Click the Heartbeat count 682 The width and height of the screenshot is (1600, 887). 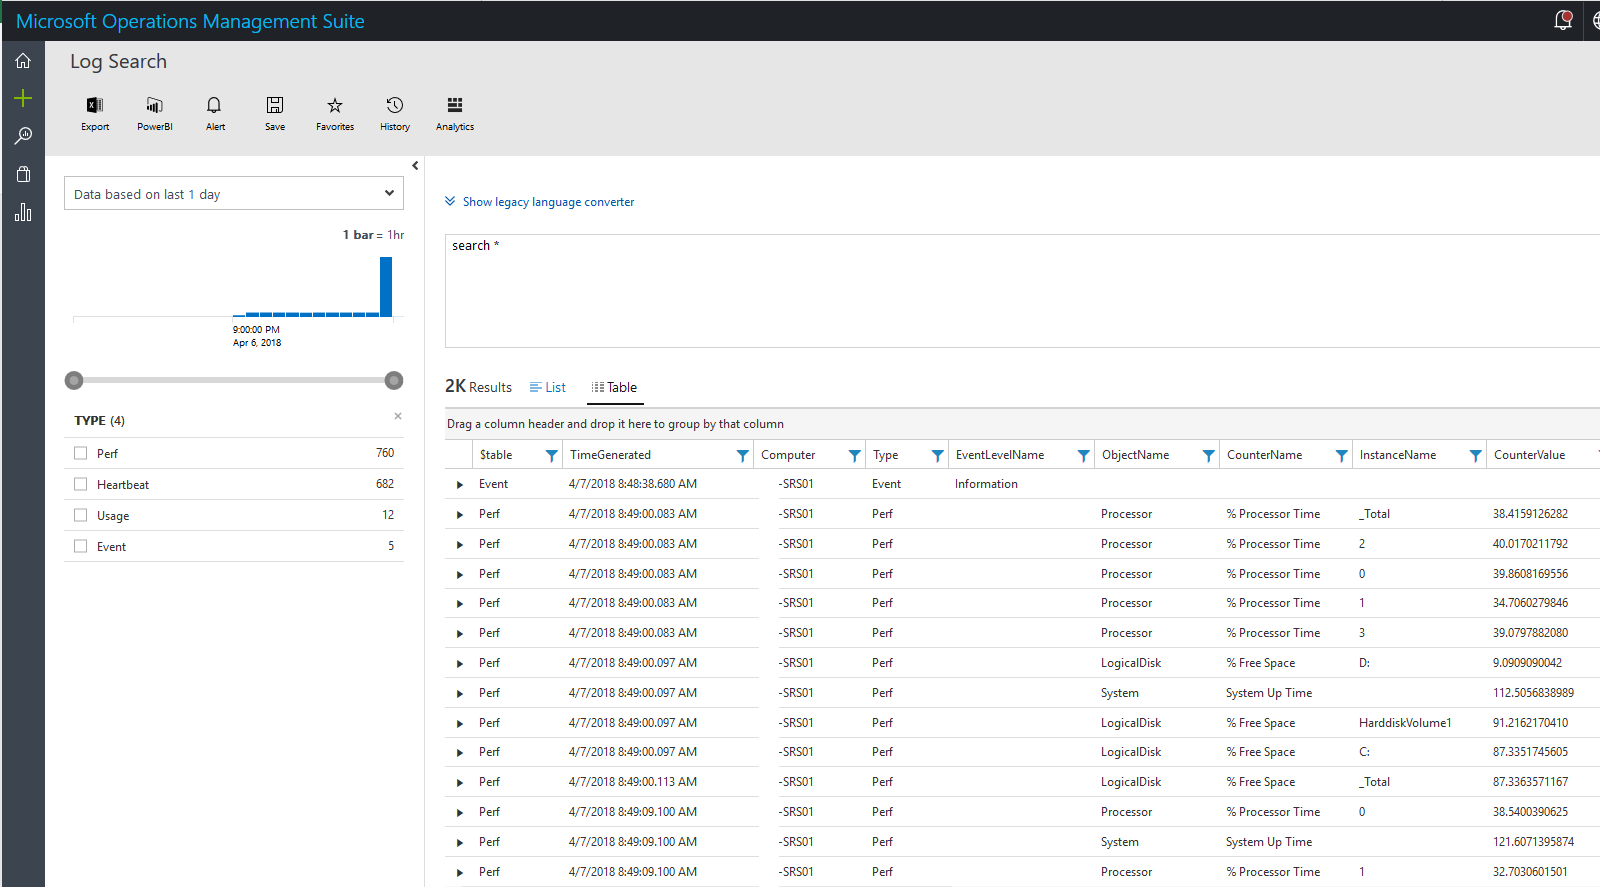point(385,484)
